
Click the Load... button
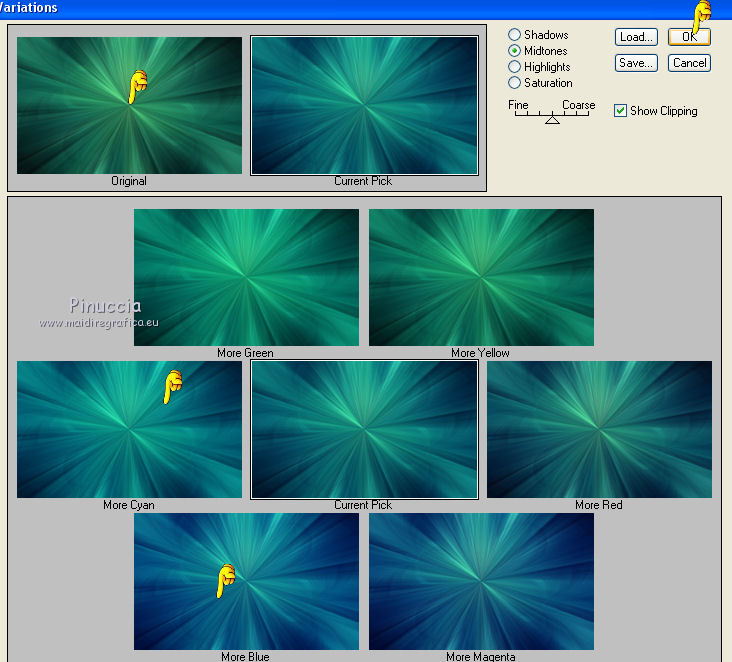[x=636, y=37]
